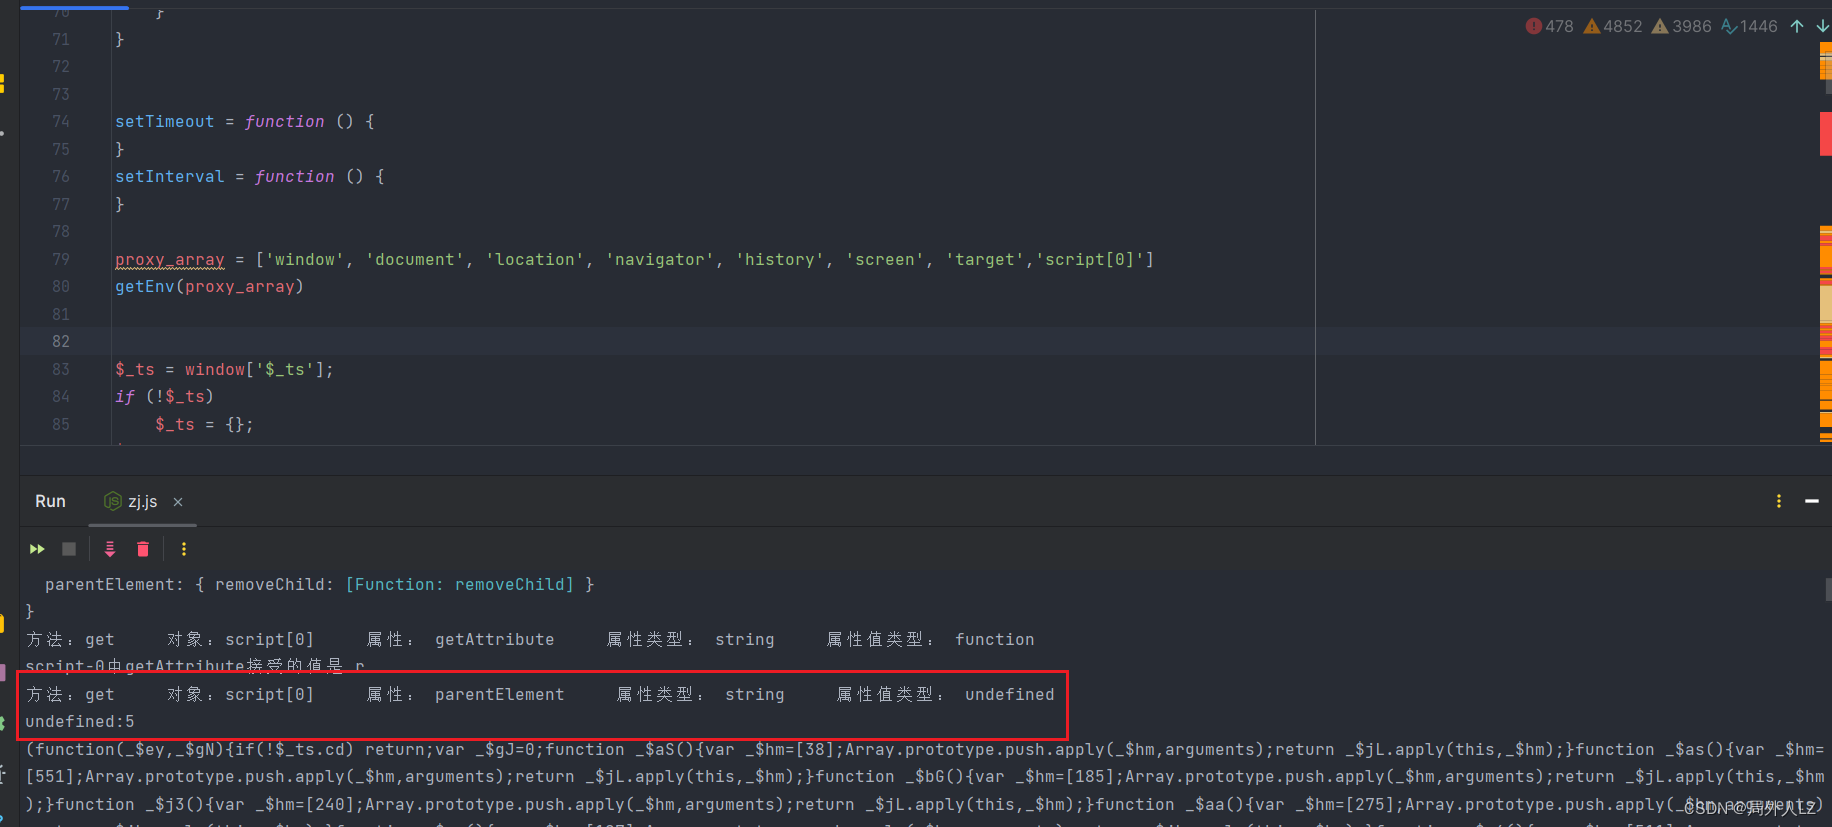Click the scroll to end icon
The image size is (1832, 827).
110,549
